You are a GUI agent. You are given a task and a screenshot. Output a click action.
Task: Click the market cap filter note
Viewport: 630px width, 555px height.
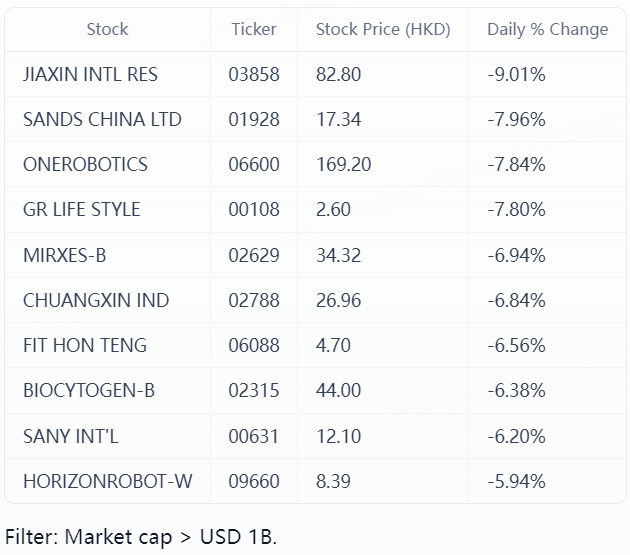coord(141,537)
